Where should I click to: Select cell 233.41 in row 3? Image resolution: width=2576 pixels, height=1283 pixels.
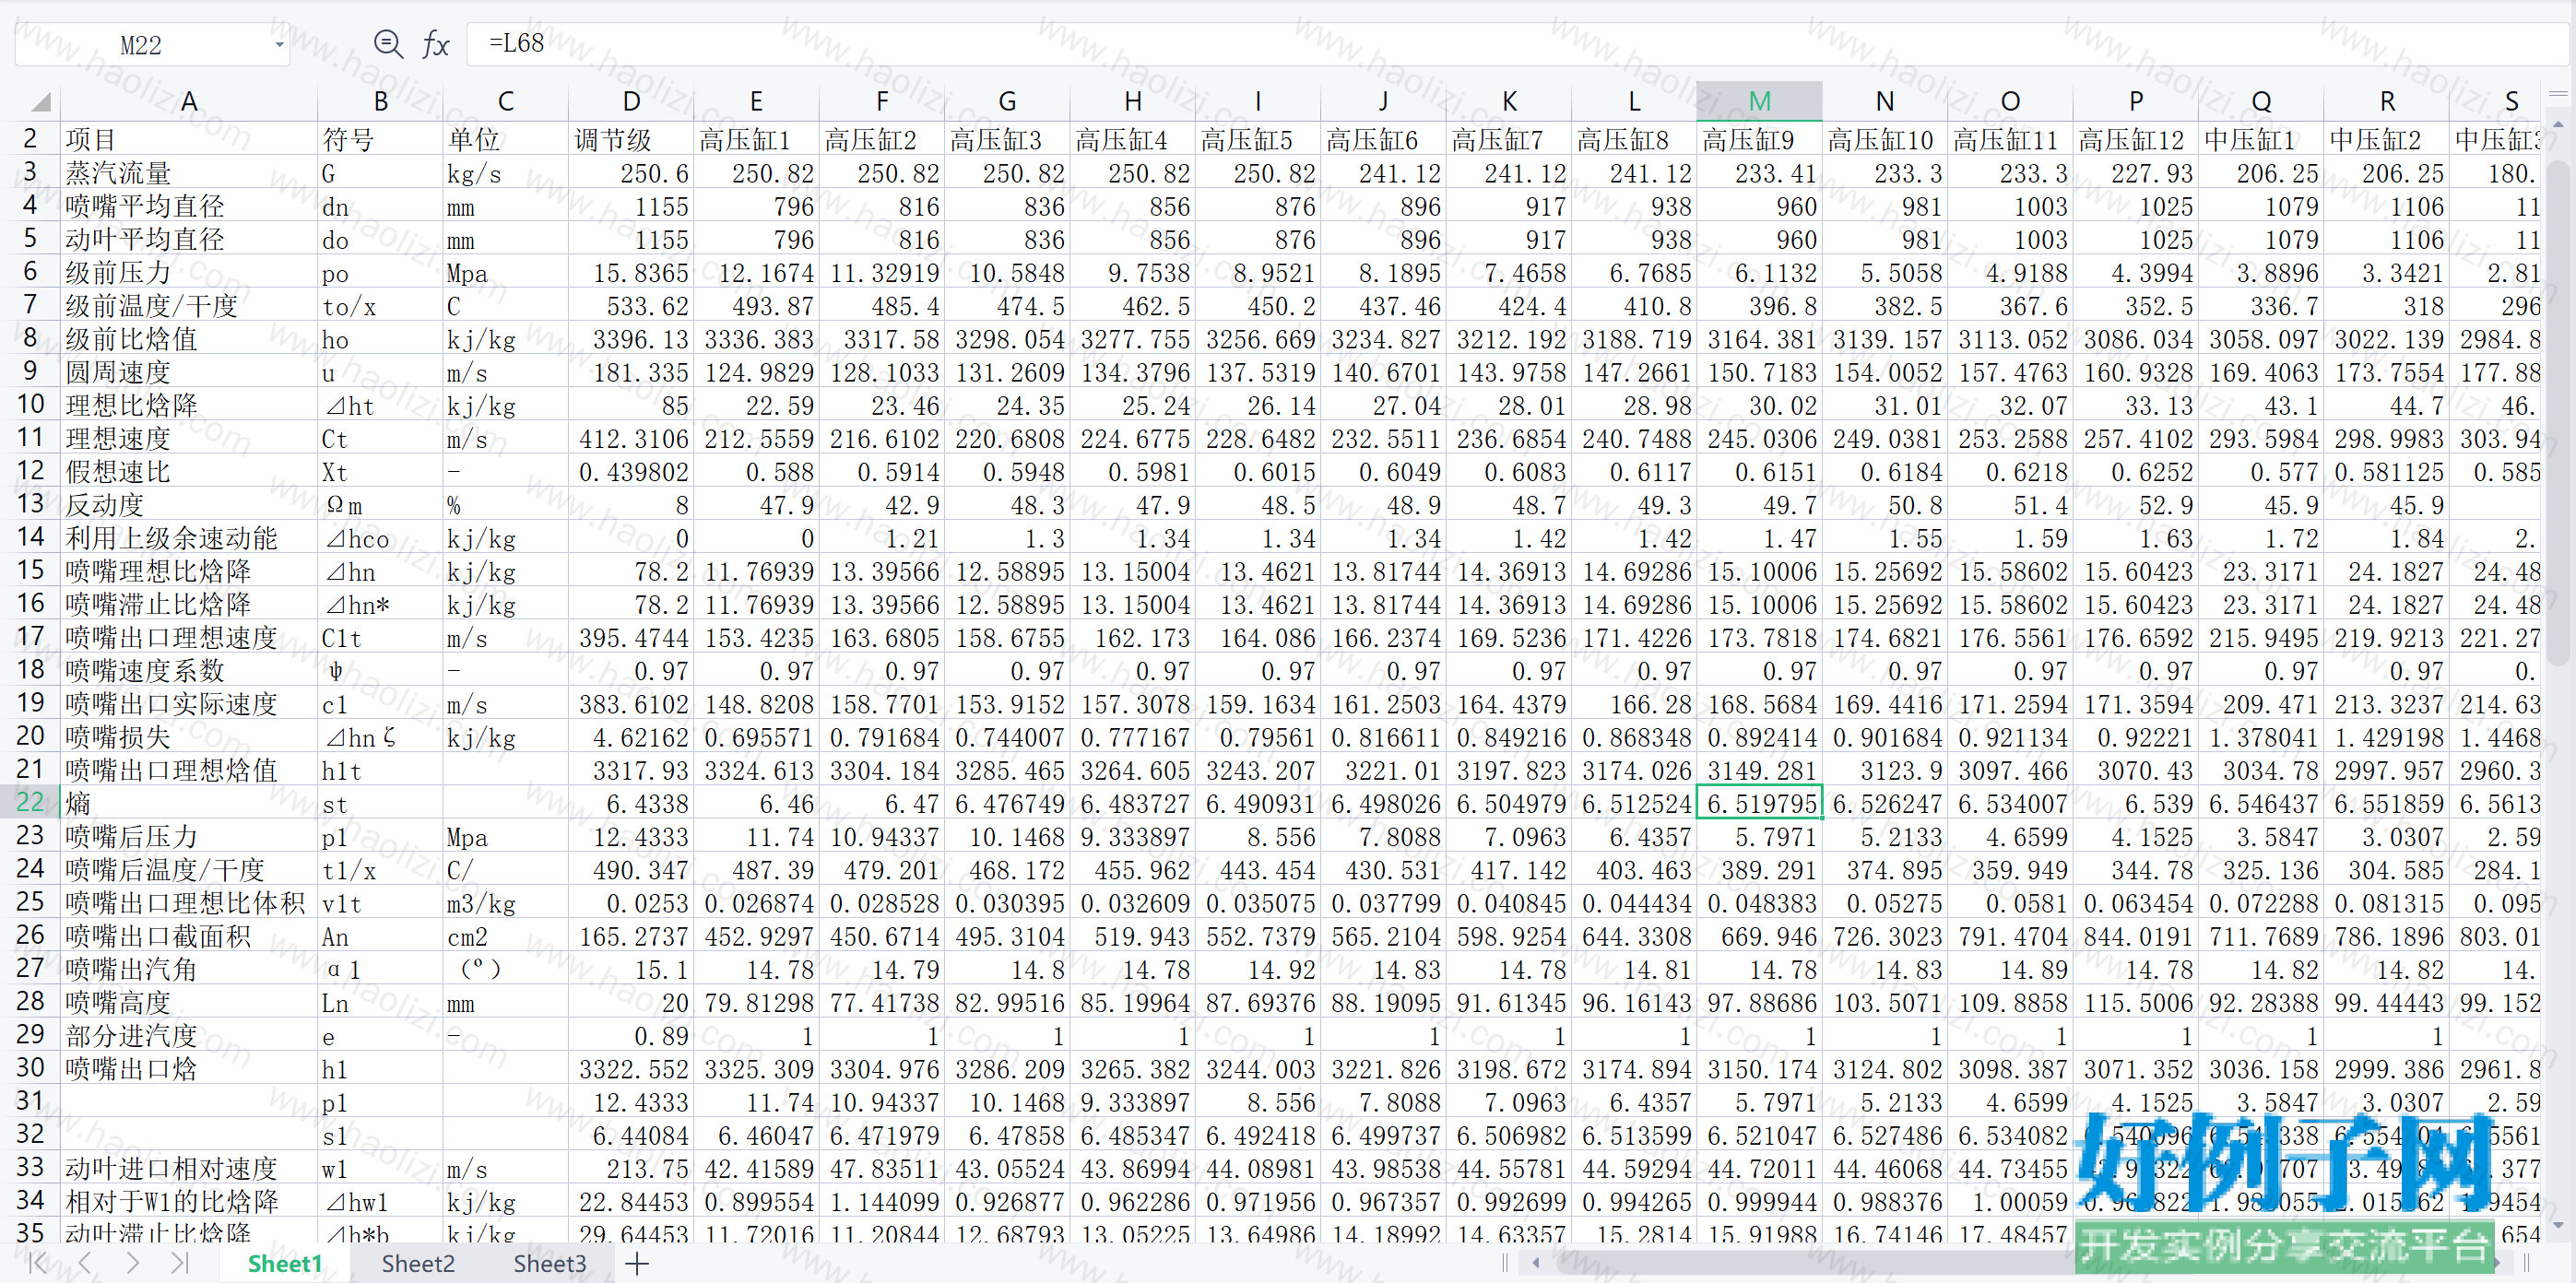(x=1759, y=173)
